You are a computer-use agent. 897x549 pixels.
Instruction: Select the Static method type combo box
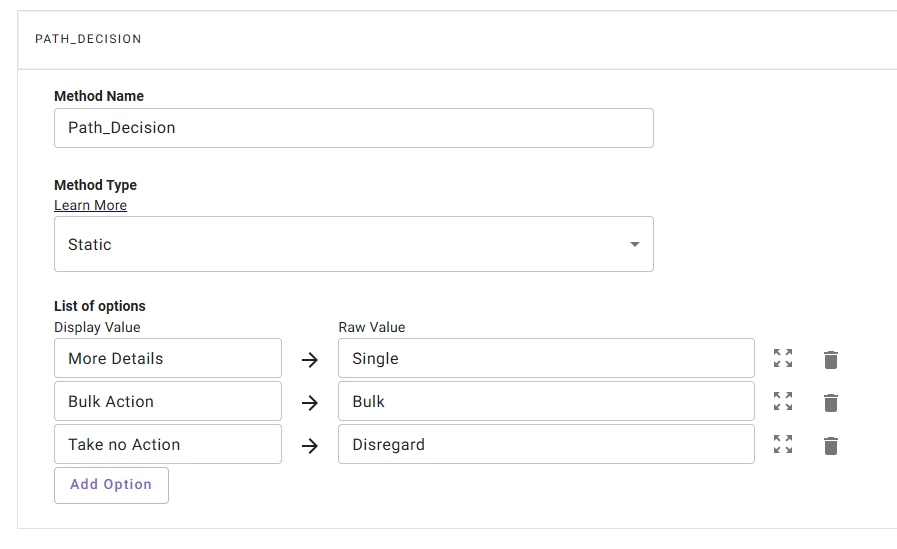pyautogui.click(x=340, y=244)
